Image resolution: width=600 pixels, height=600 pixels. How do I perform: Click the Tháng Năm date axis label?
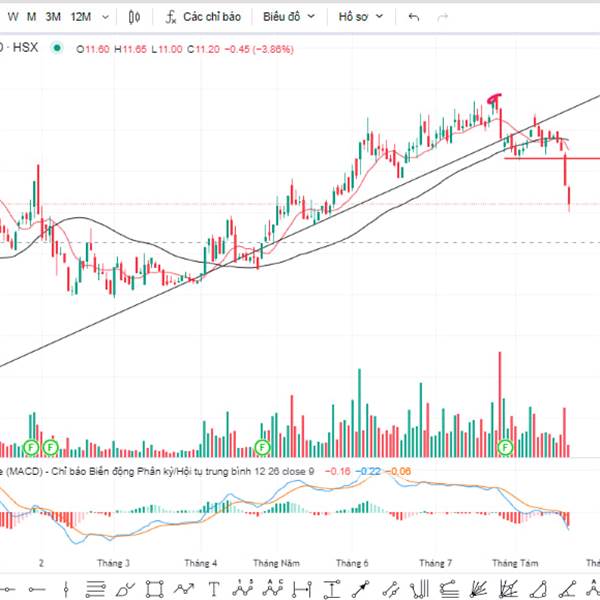point(276,563)
